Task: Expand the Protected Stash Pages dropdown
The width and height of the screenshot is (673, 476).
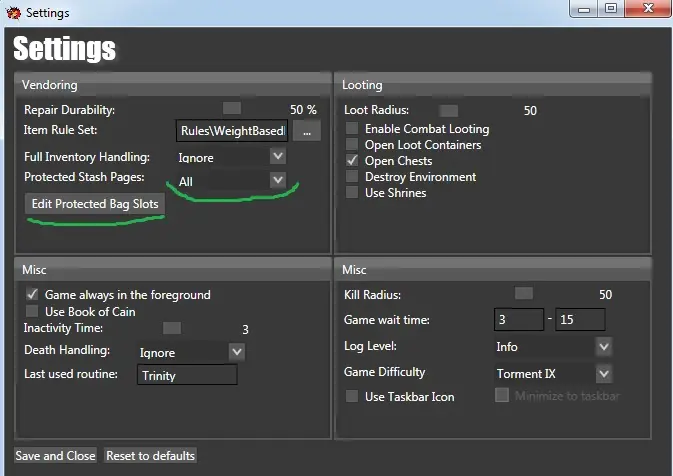Action: [277, 180]
